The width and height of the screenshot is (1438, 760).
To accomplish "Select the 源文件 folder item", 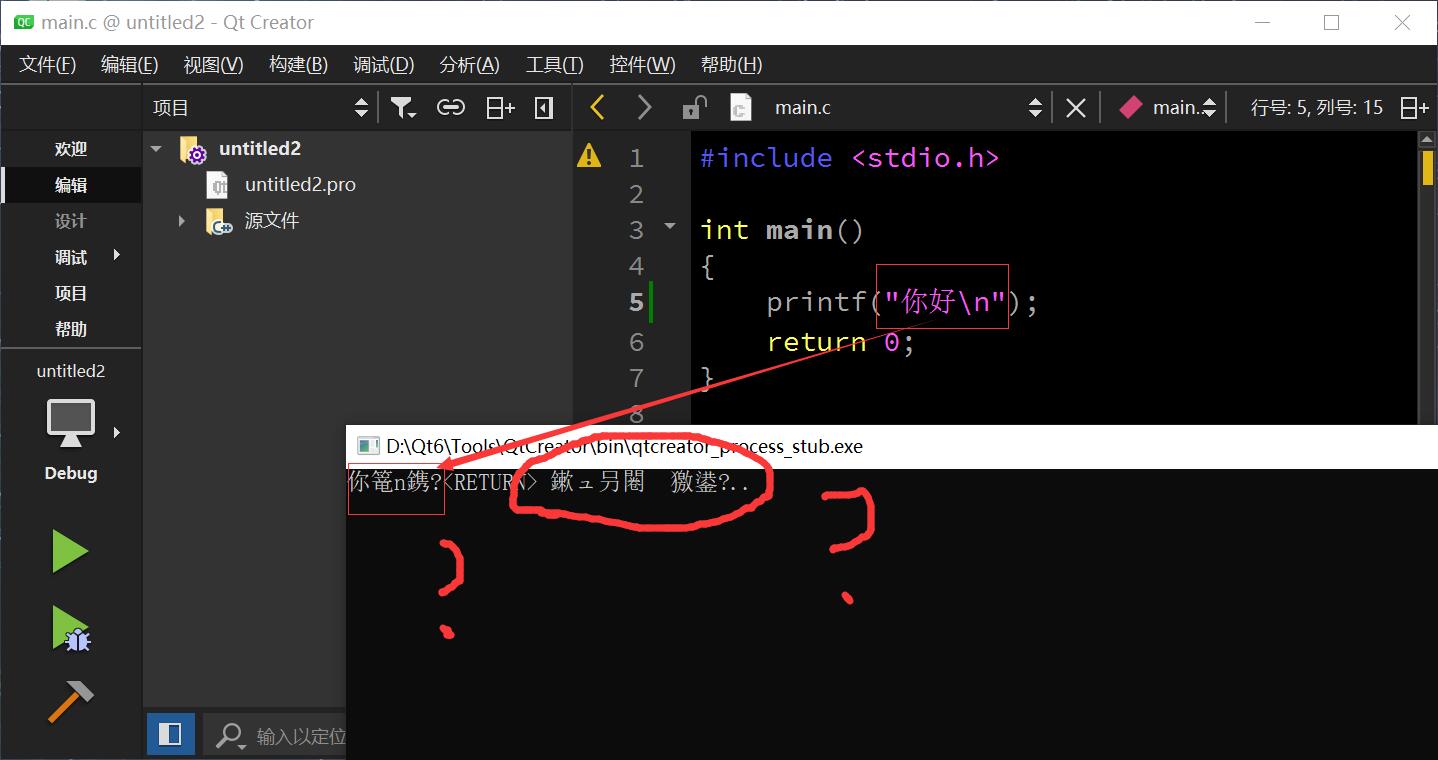I will [x=272, y=221].
